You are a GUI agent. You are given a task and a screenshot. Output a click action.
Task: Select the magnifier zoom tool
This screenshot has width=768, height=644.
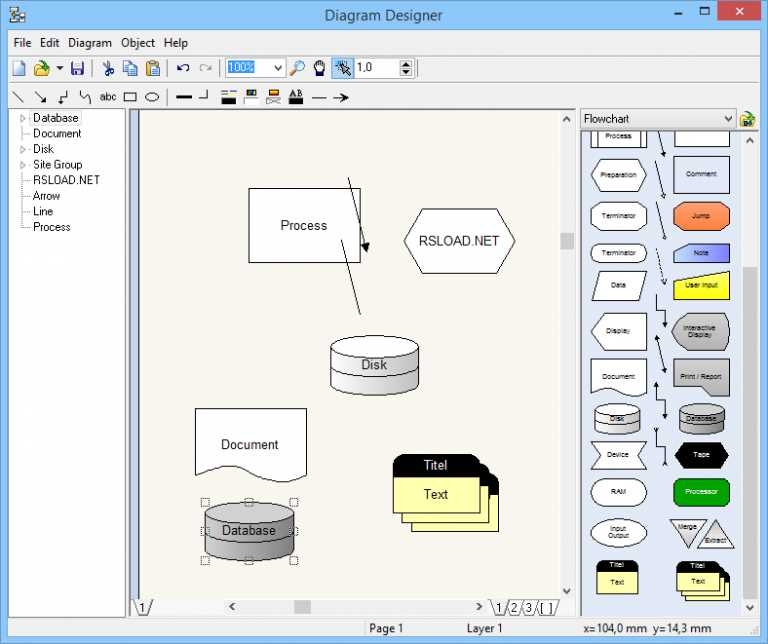297,68
